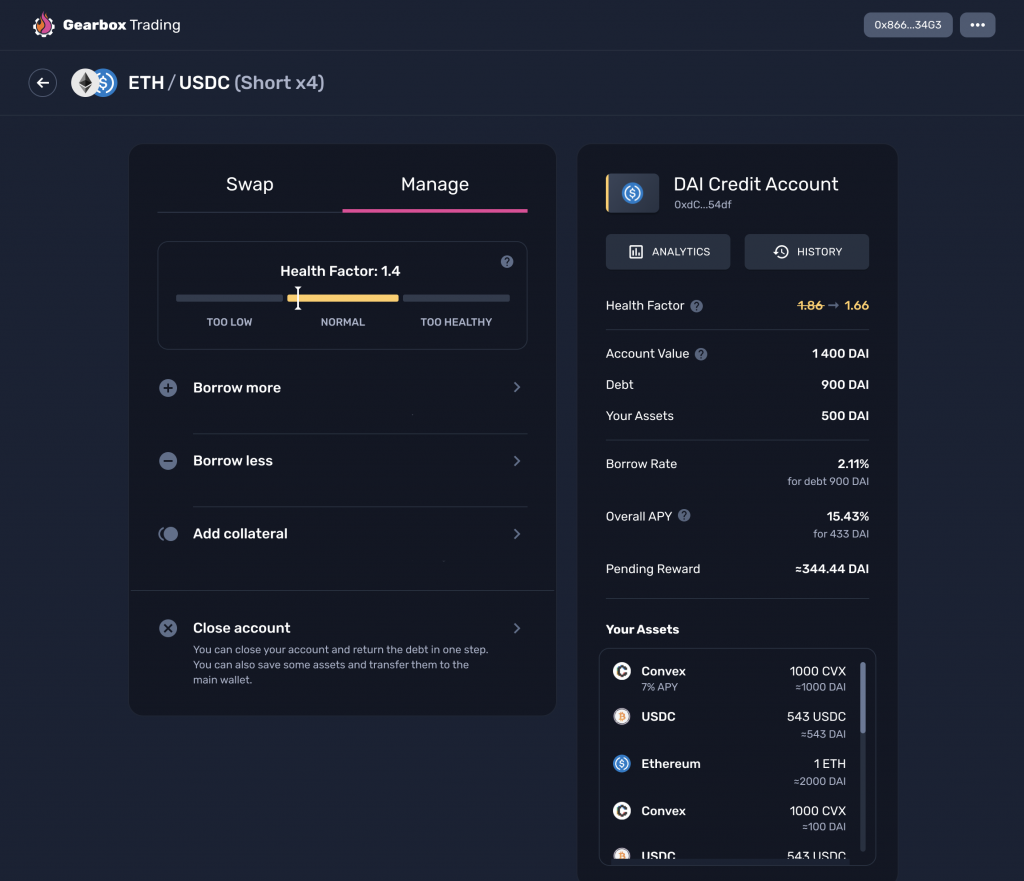1024x881 pixels.
Task: Open the HISTORY view
Action: point(807,252)
